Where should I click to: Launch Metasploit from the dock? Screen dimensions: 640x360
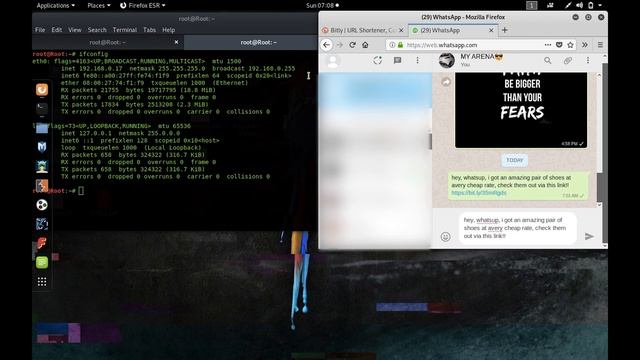coord(42,147)
